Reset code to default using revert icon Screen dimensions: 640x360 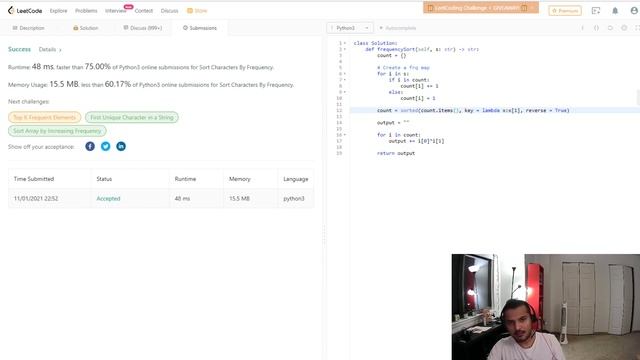pyautogui.click(x=610, y=28)
